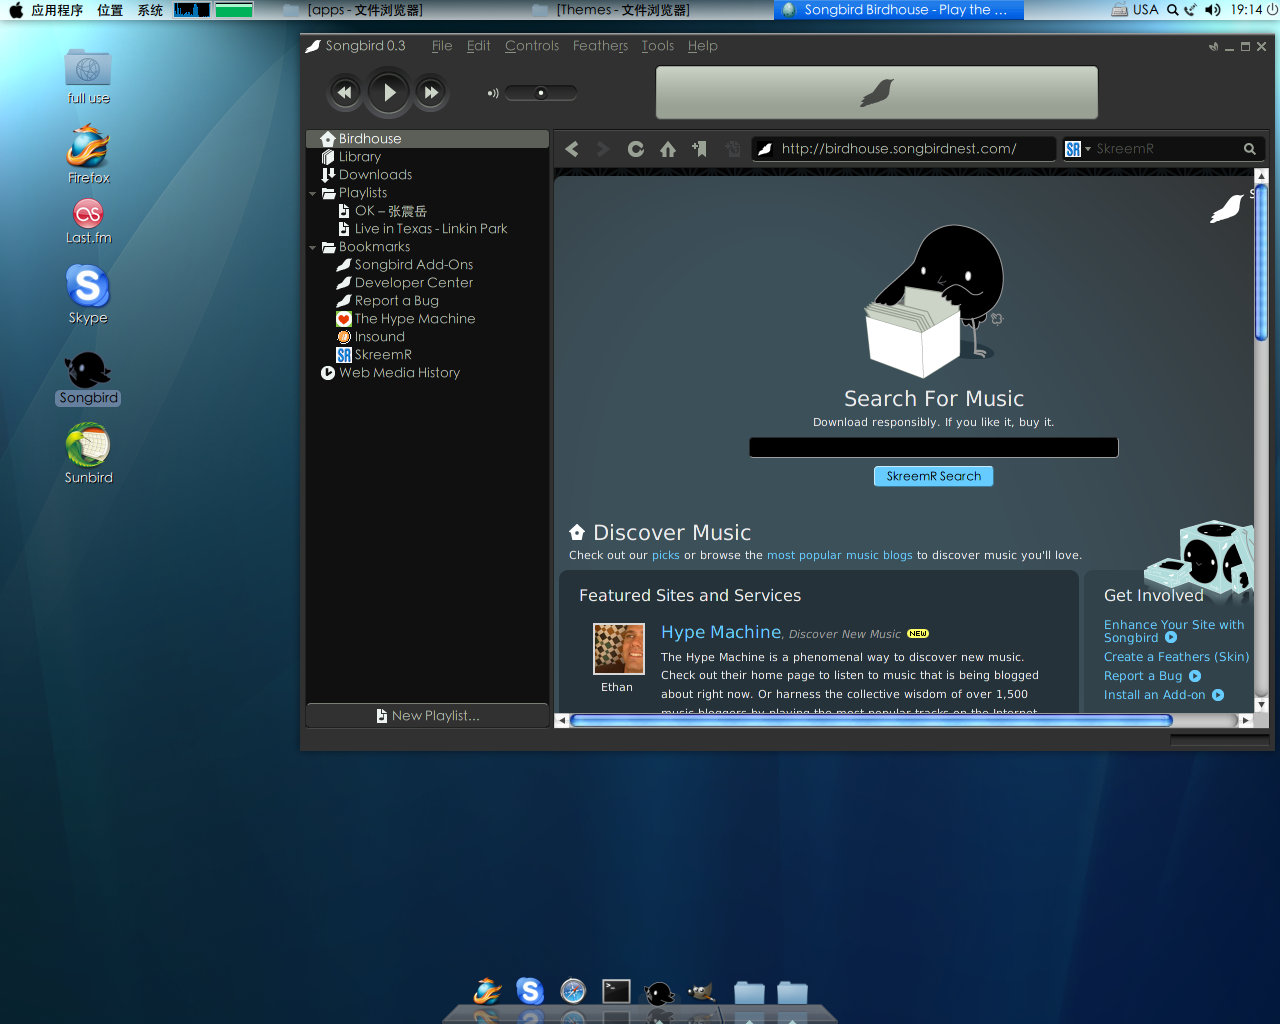
Task: Switch to the Themes file browser window
Action: click(621, 10)
